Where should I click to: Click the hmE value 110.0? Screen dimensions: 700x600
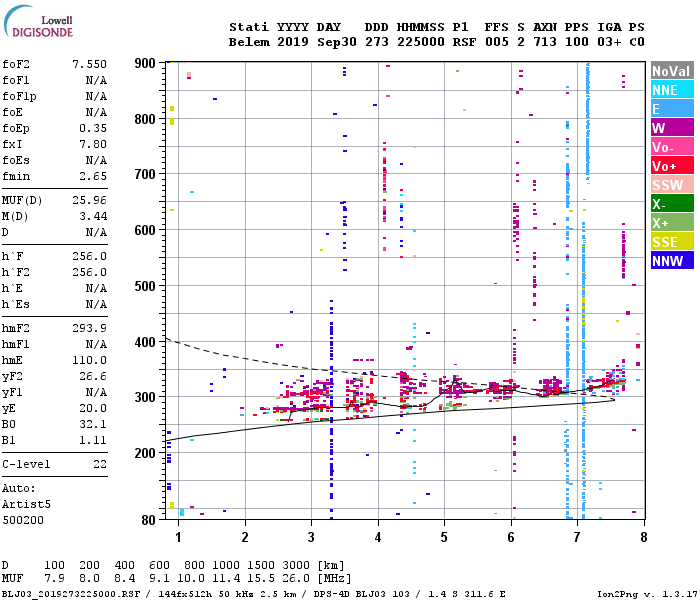[90, 361]
